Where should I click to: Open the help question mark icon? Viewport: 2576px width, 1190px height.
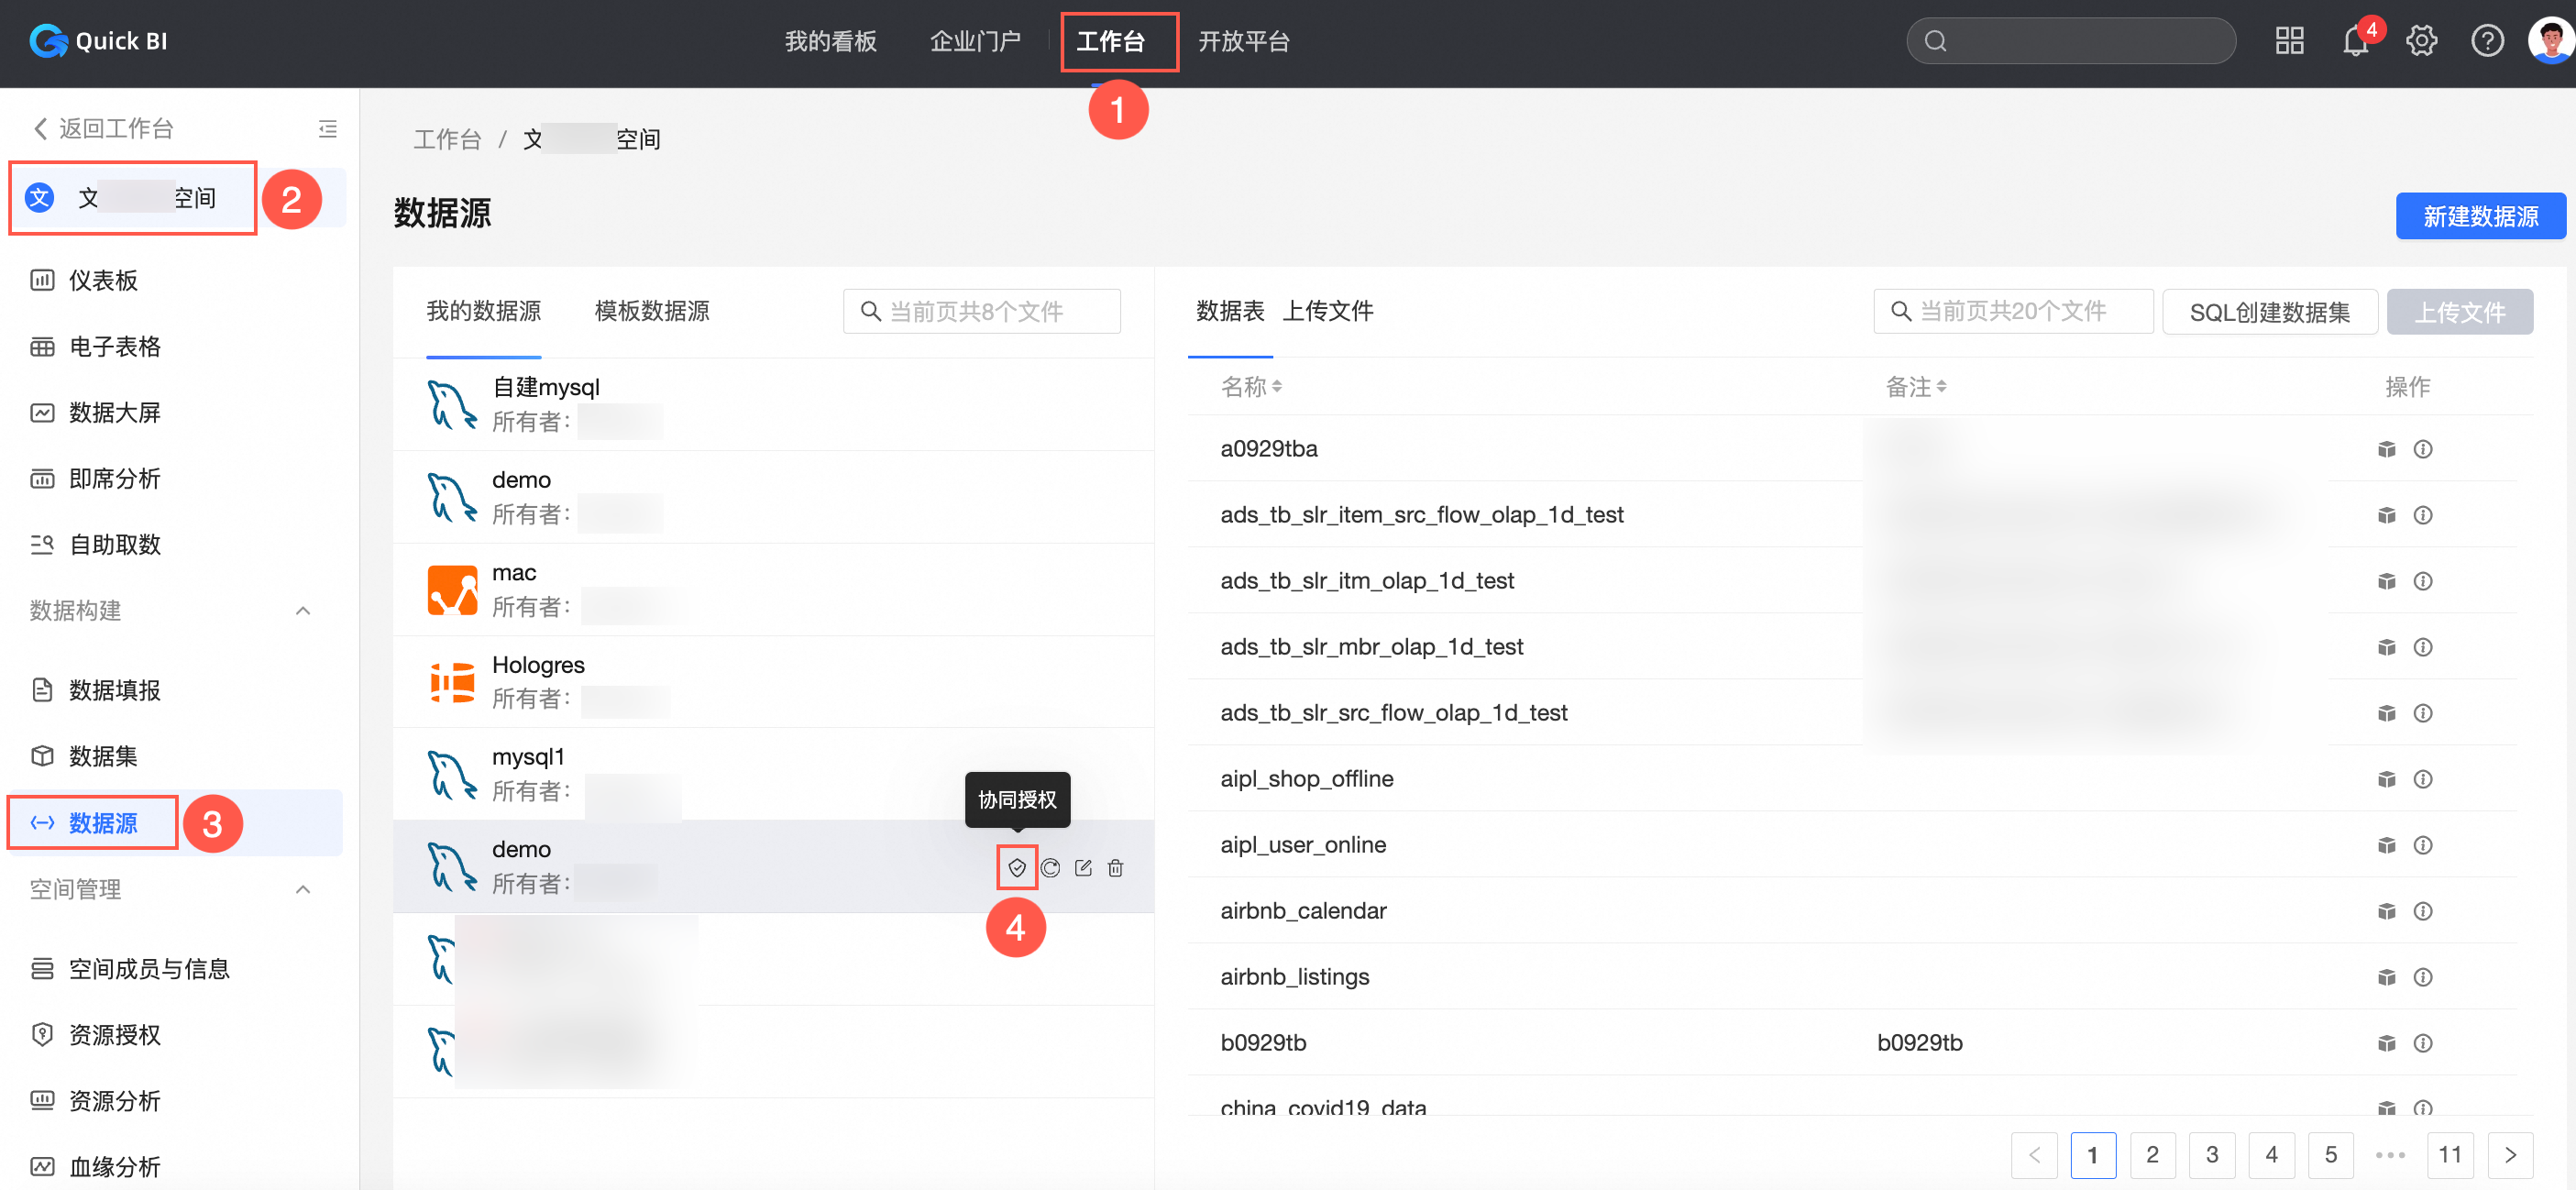point(2487,41)
